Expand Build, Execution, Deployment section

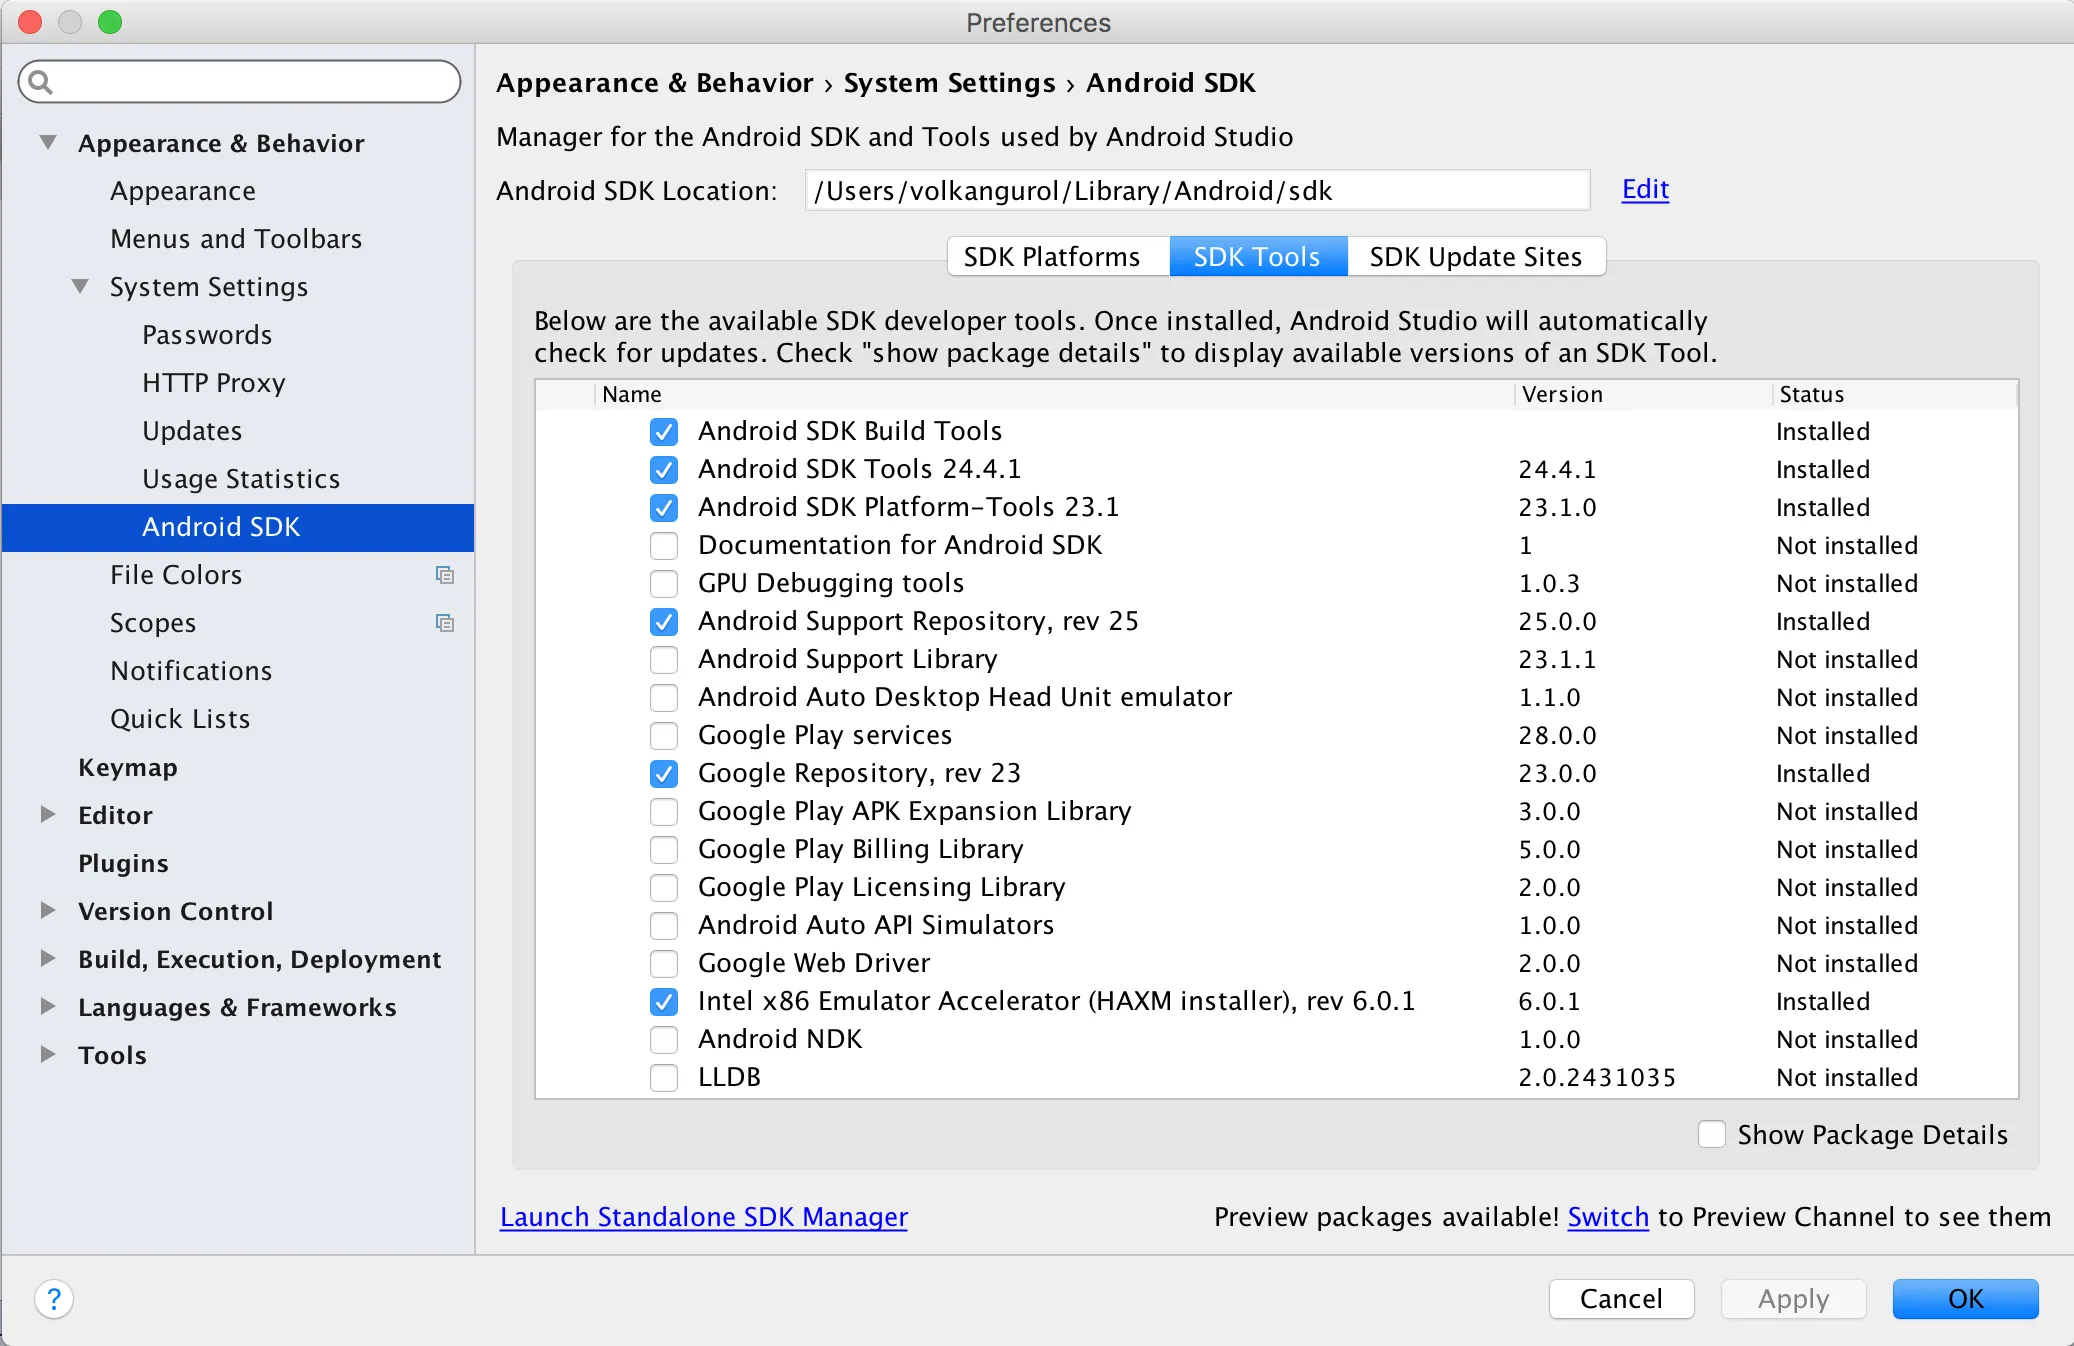[x=48, y=958]
